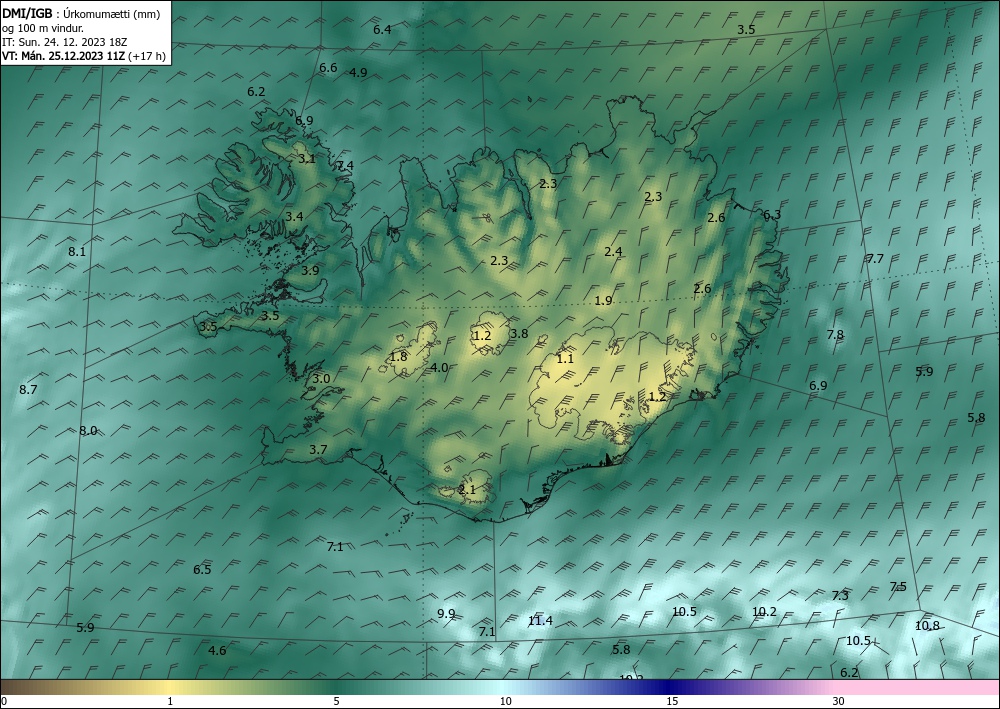Click the yellow section of the color scale

pyautogui.click(x=169, y=687)
